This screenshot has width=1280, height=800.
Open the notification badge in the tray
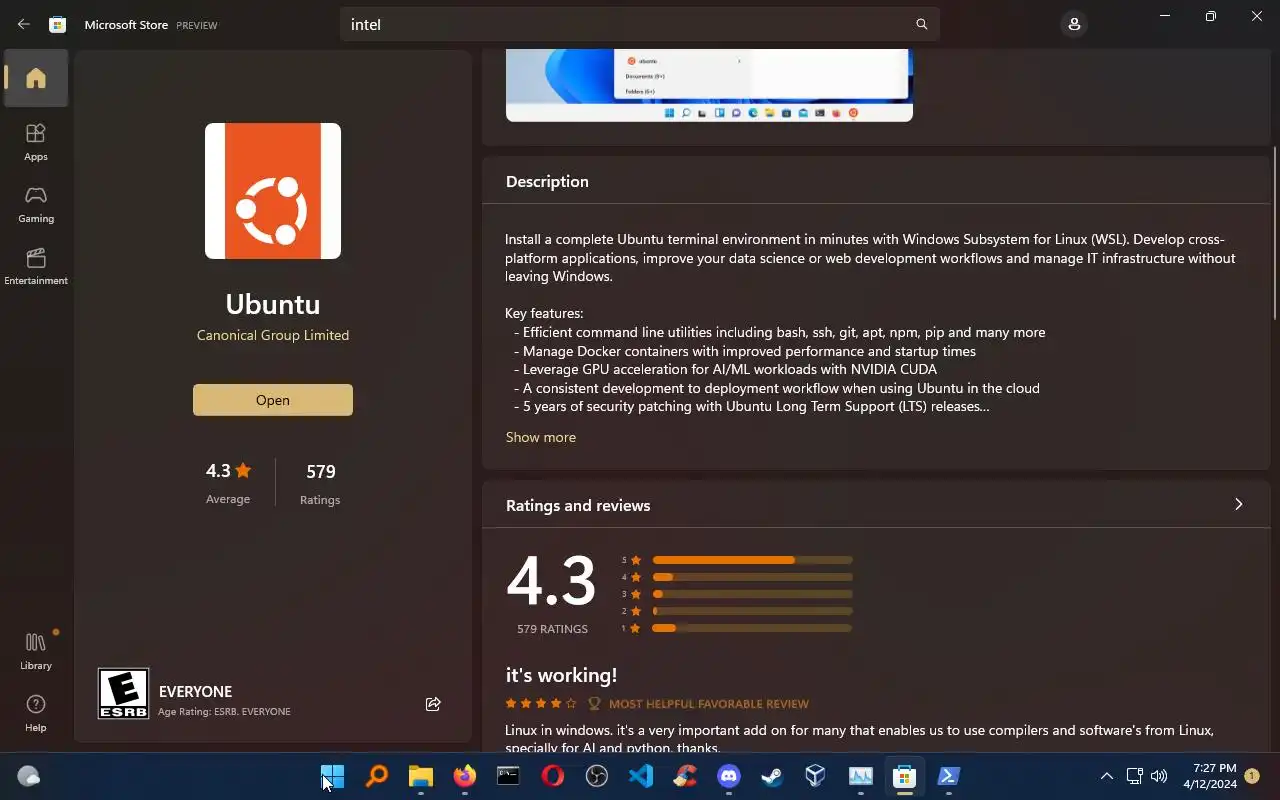pyautogui.click(x=1252, y=776)
